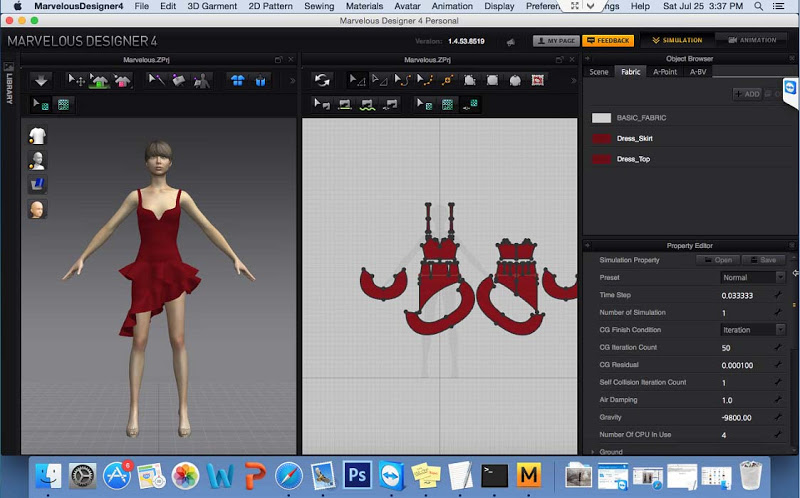800x498 pixels.
Task: Toggle blue fabric render style icon
Action: point(37,184)
